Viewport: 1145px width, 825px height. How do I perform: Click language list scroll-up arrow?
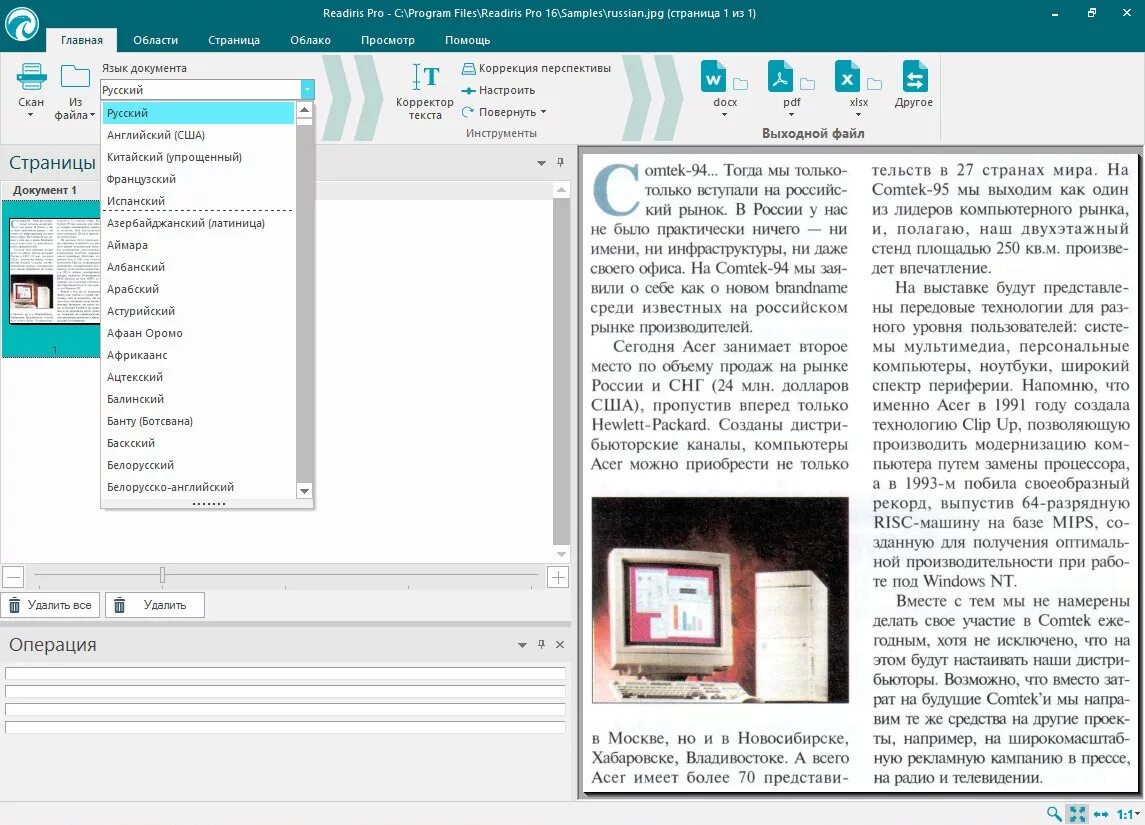click(x=305, y=110)
